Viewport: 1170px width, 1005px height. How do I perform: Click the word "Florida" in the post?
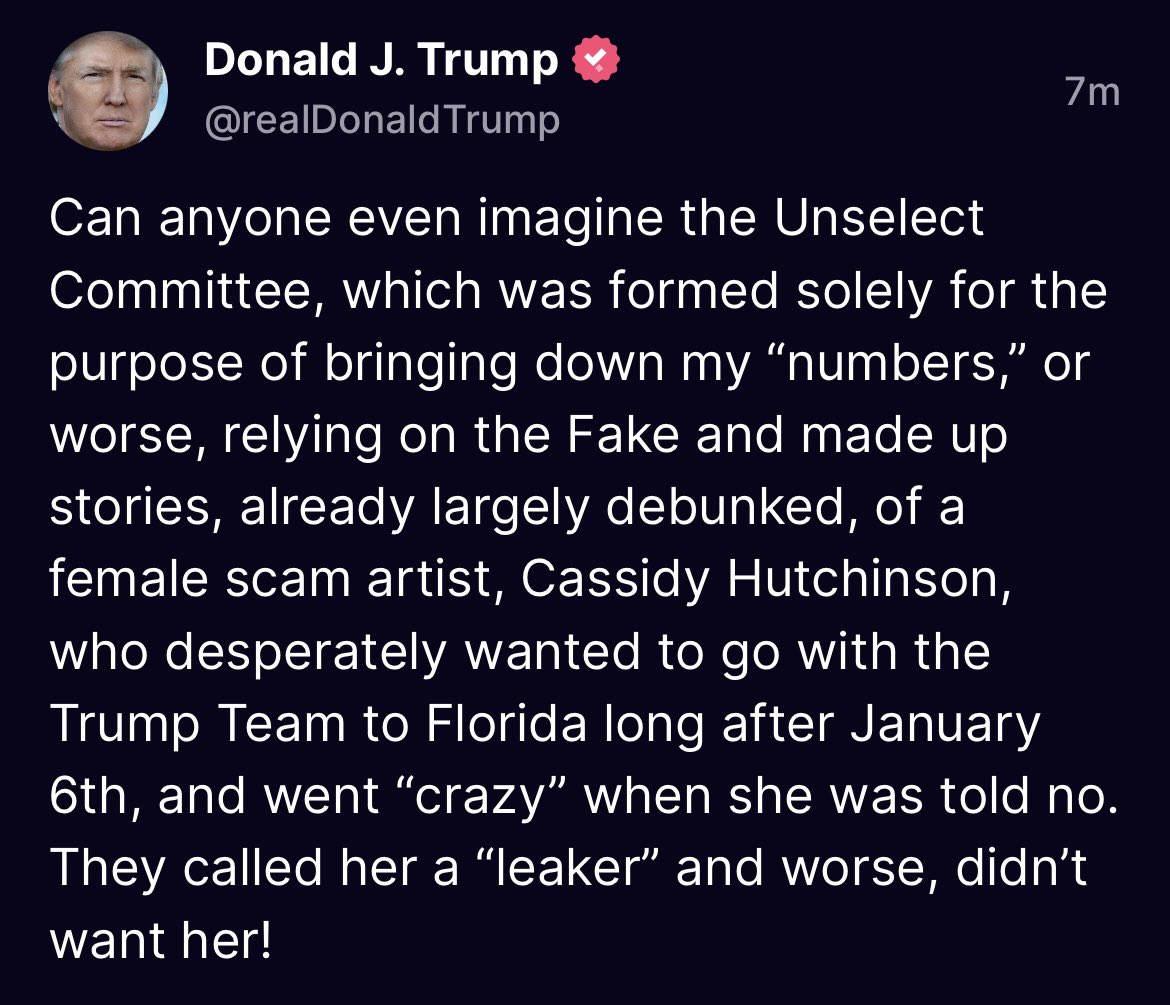tap(507, 724)
